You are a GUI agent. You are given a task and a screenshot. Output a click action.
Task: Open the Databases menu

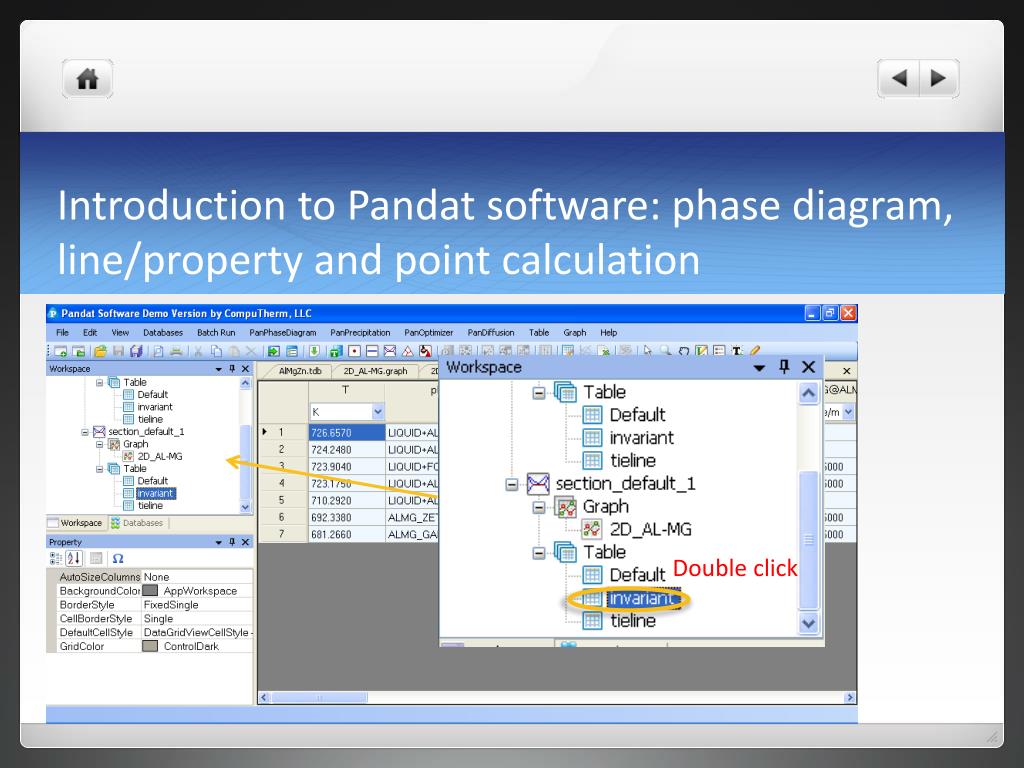tap(163, 332)
